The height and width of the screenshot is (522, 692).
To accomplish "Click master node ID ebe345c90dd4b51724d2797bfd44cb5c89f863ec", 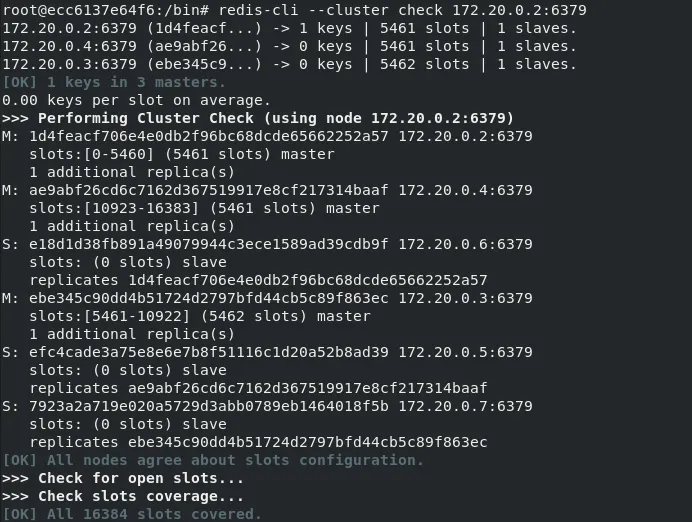I will point(209,298).
